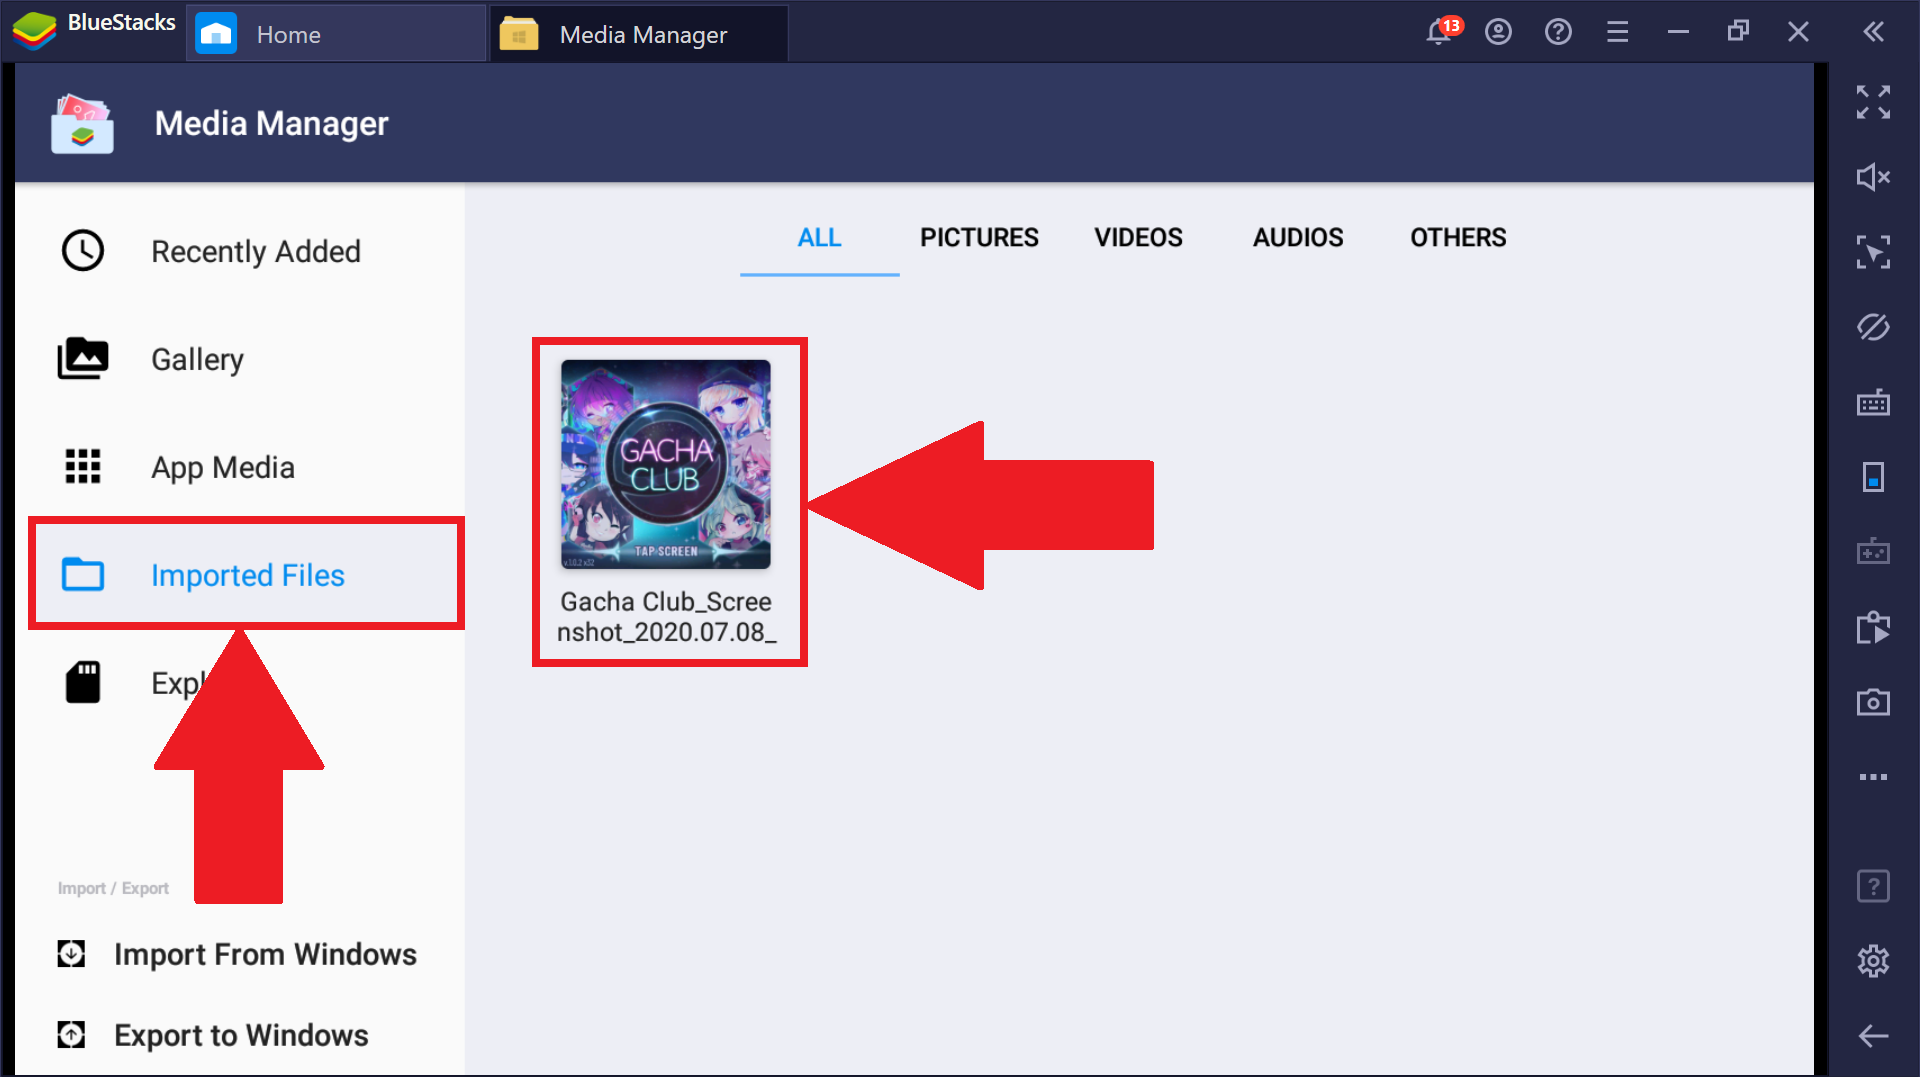Click the Media Manager app logo

[x=83, y=124]
